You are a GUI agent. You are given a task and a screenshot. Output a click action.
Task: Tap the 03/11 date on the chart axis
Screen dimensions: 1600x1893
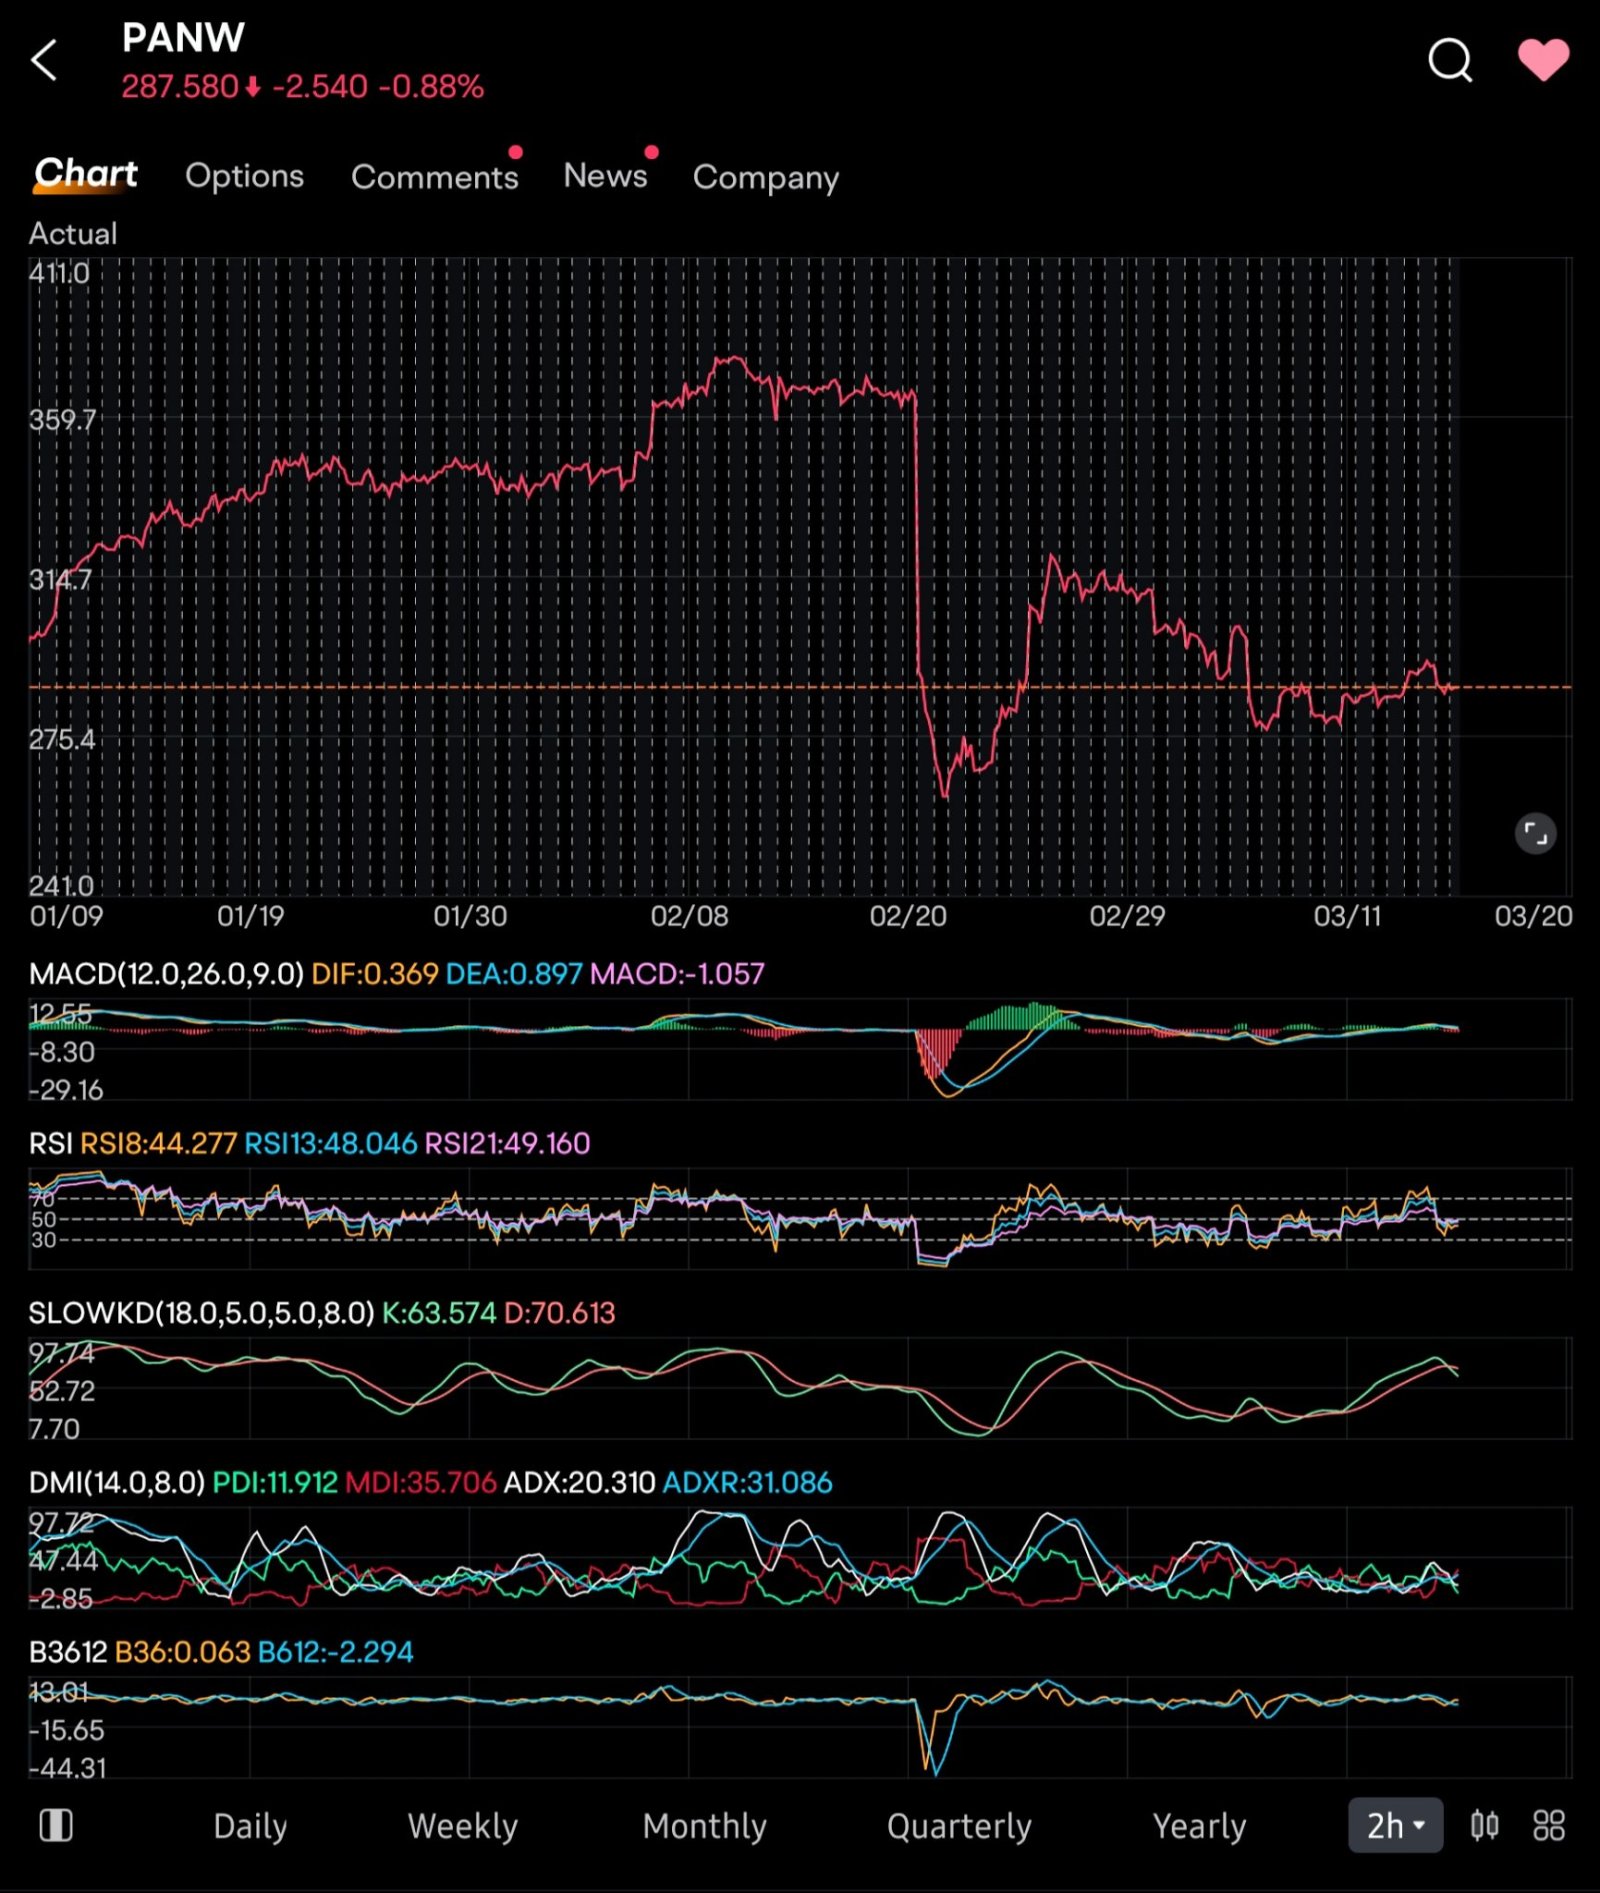click(x=1347, y=916)
